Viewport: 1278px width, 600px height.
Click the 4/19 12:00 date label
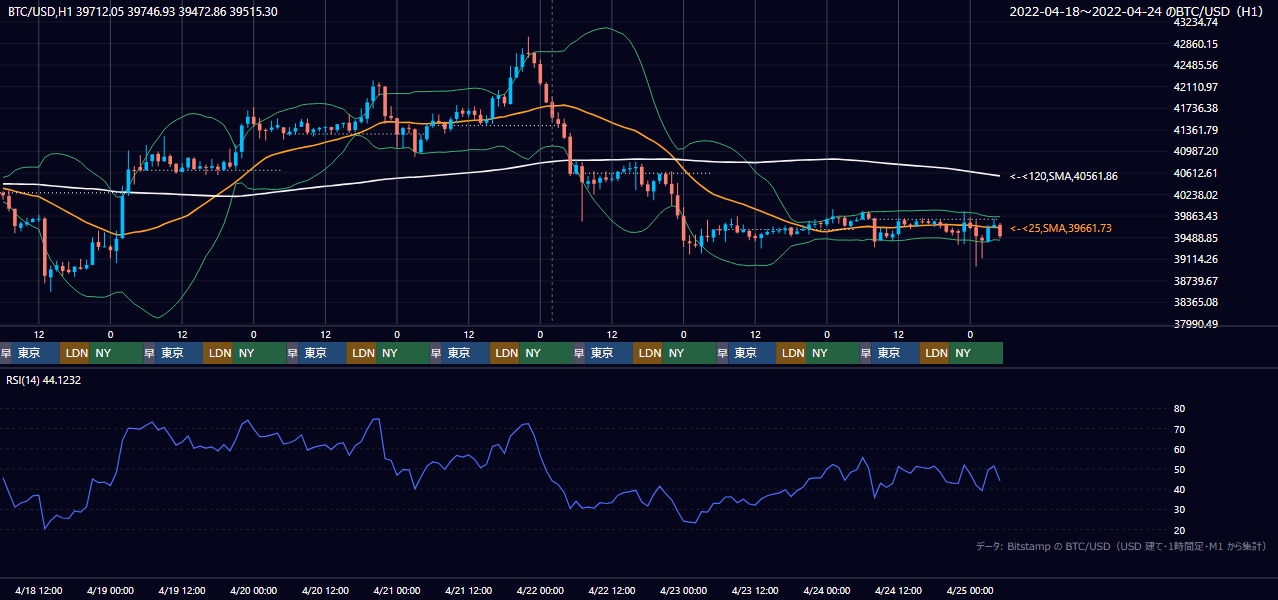pos(182,590)
